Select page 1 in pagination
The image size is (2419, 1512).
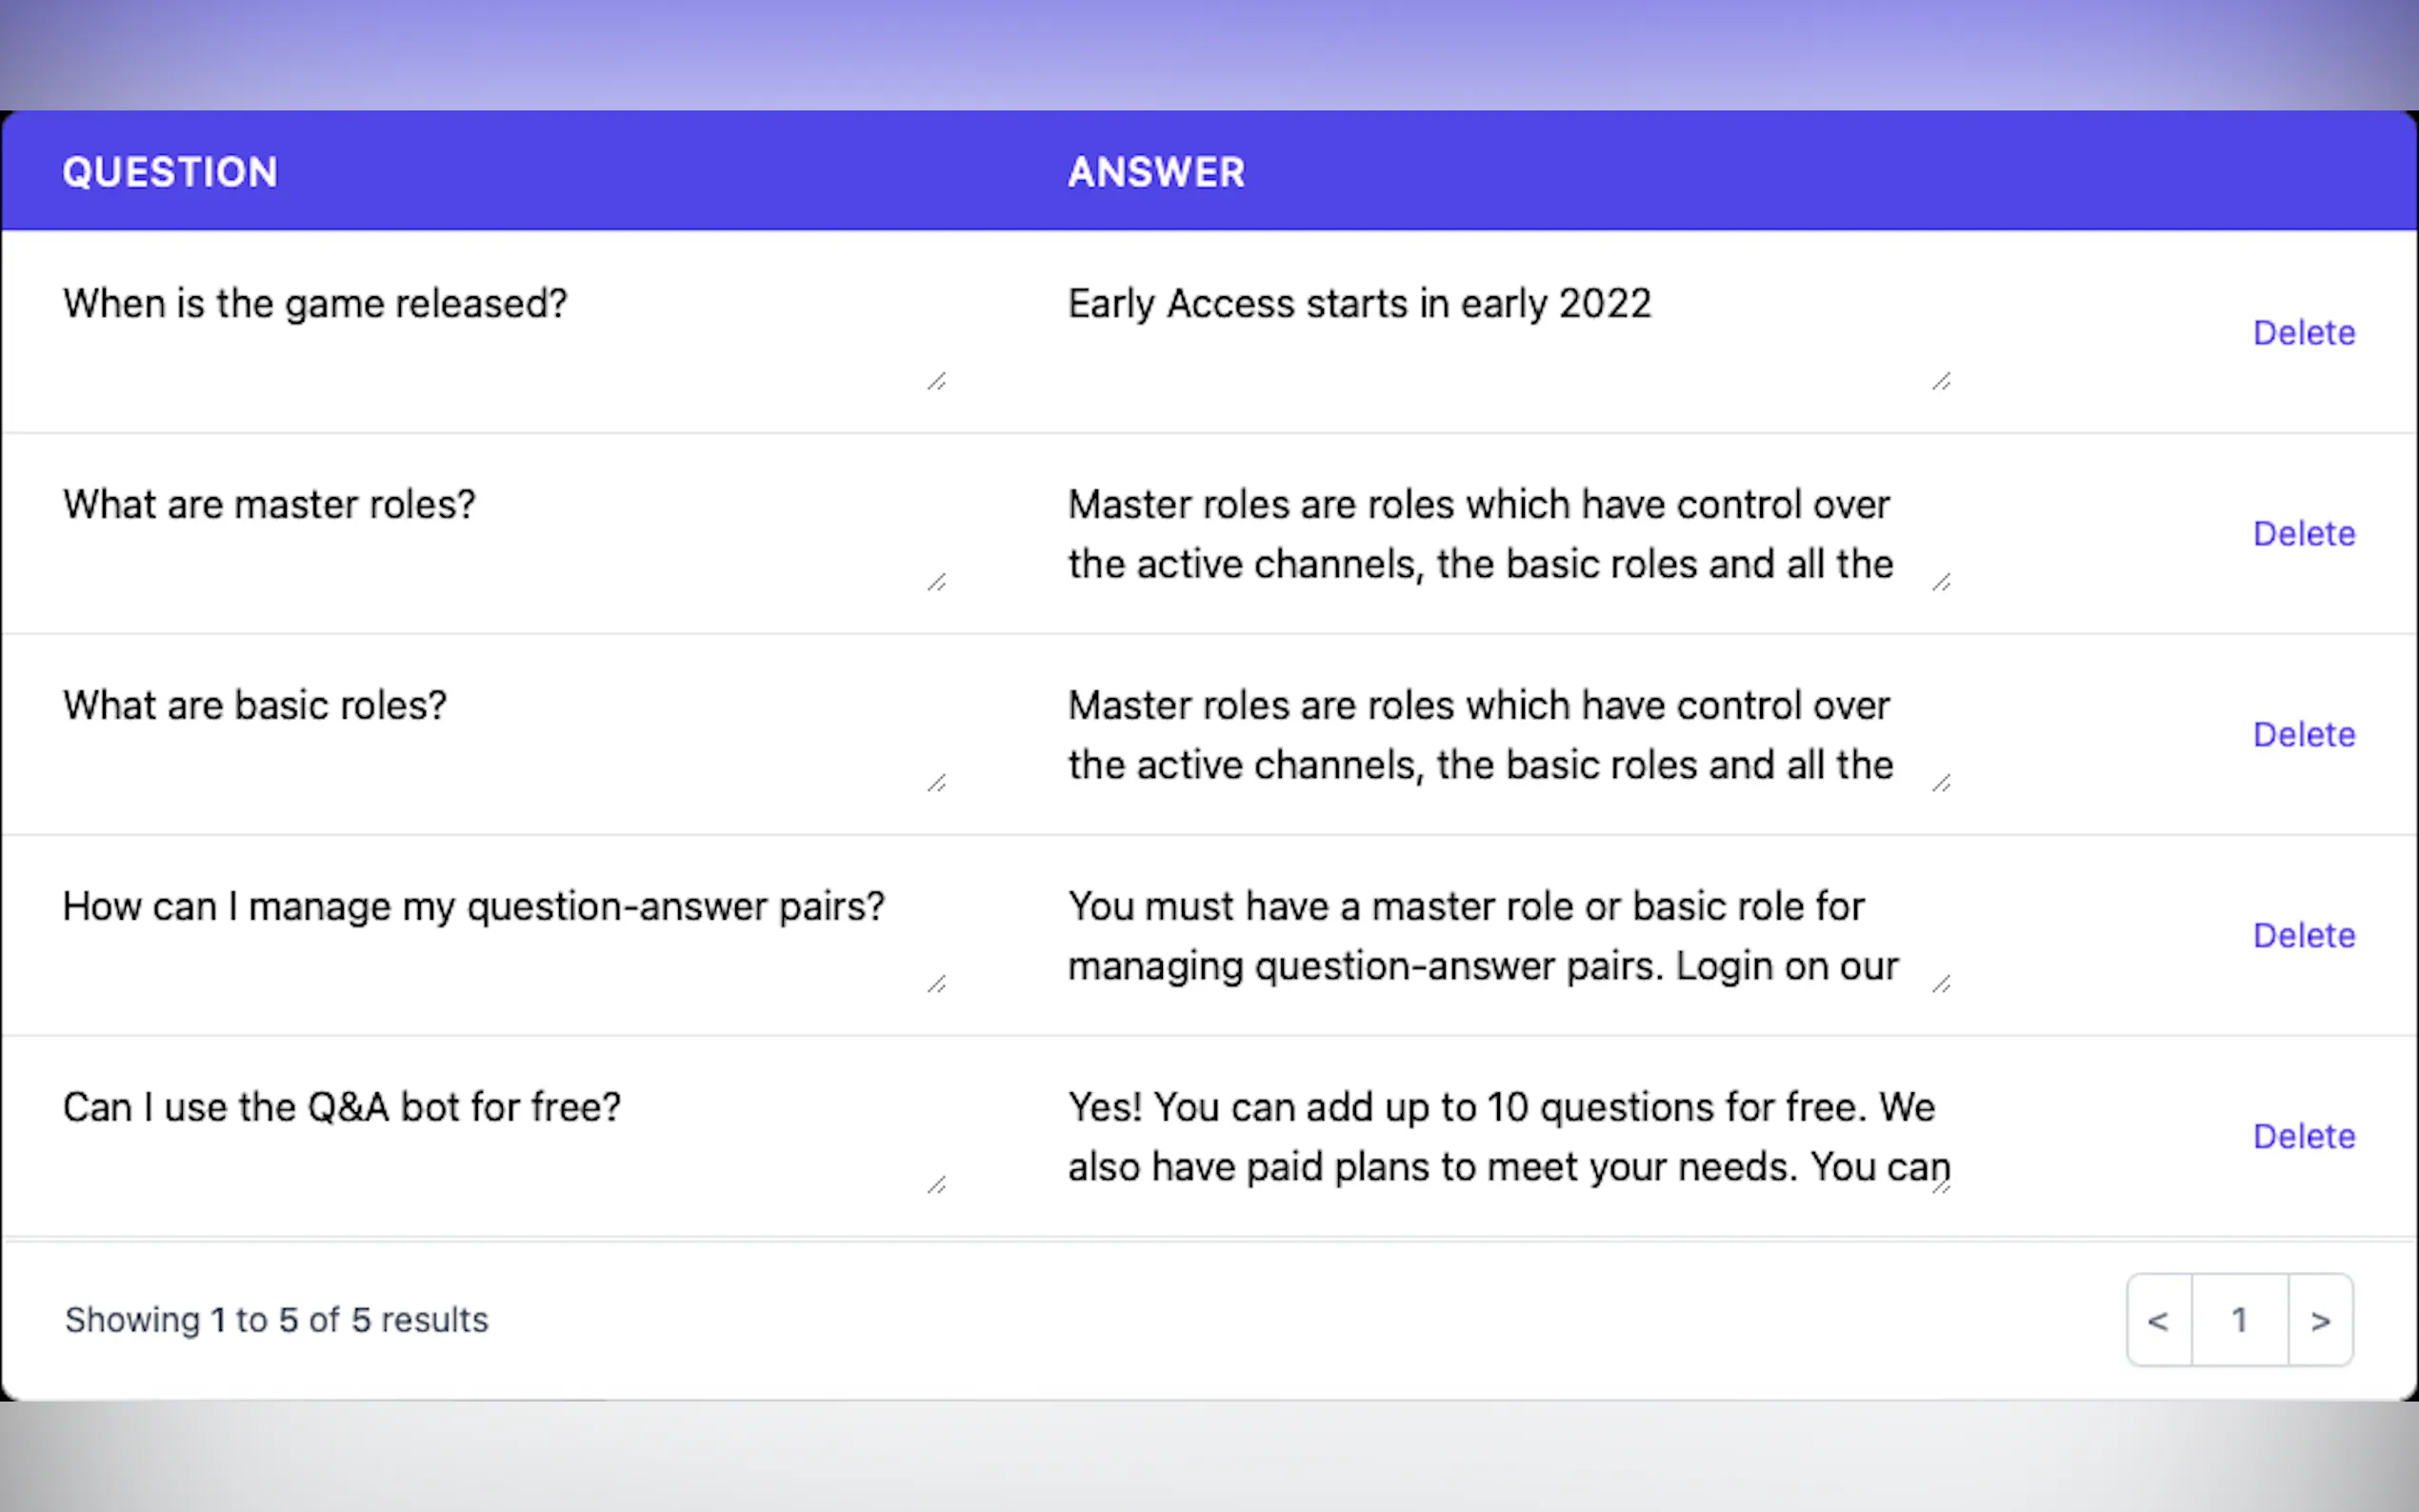pos(2239,1320)
